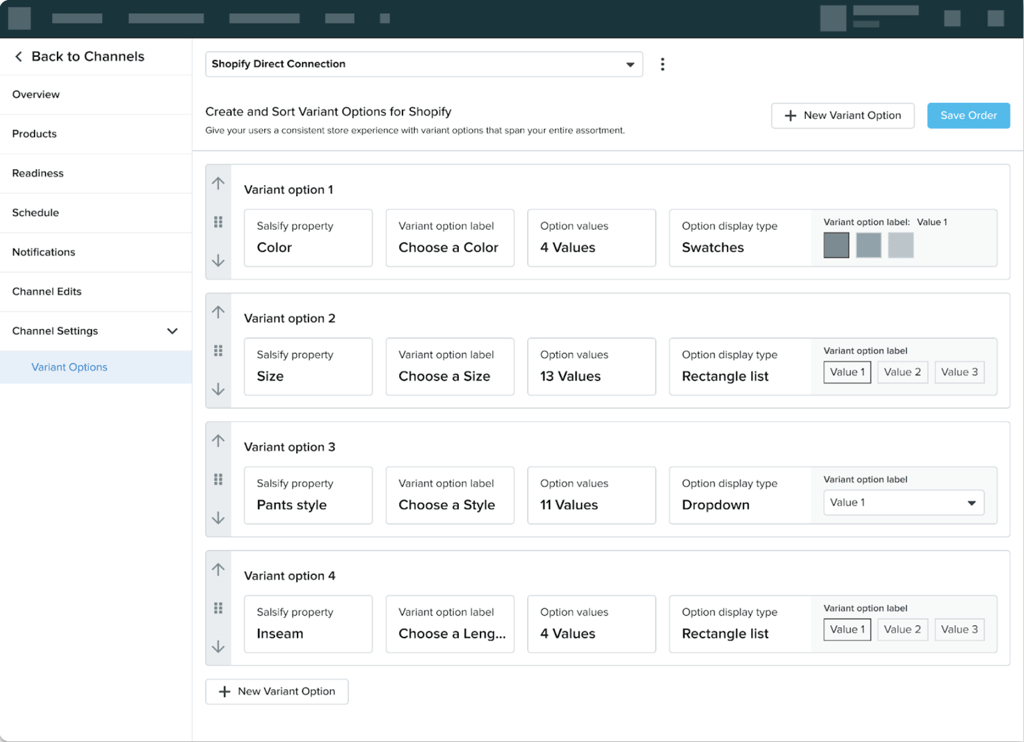Select Value 2 in Variant option 2 preview
The width and height of the screenshot is (1024, 742).
tap(903, 372)
